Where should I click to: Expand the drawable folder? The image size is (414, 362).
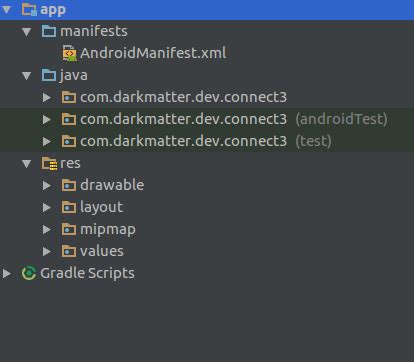click(47, 185)
